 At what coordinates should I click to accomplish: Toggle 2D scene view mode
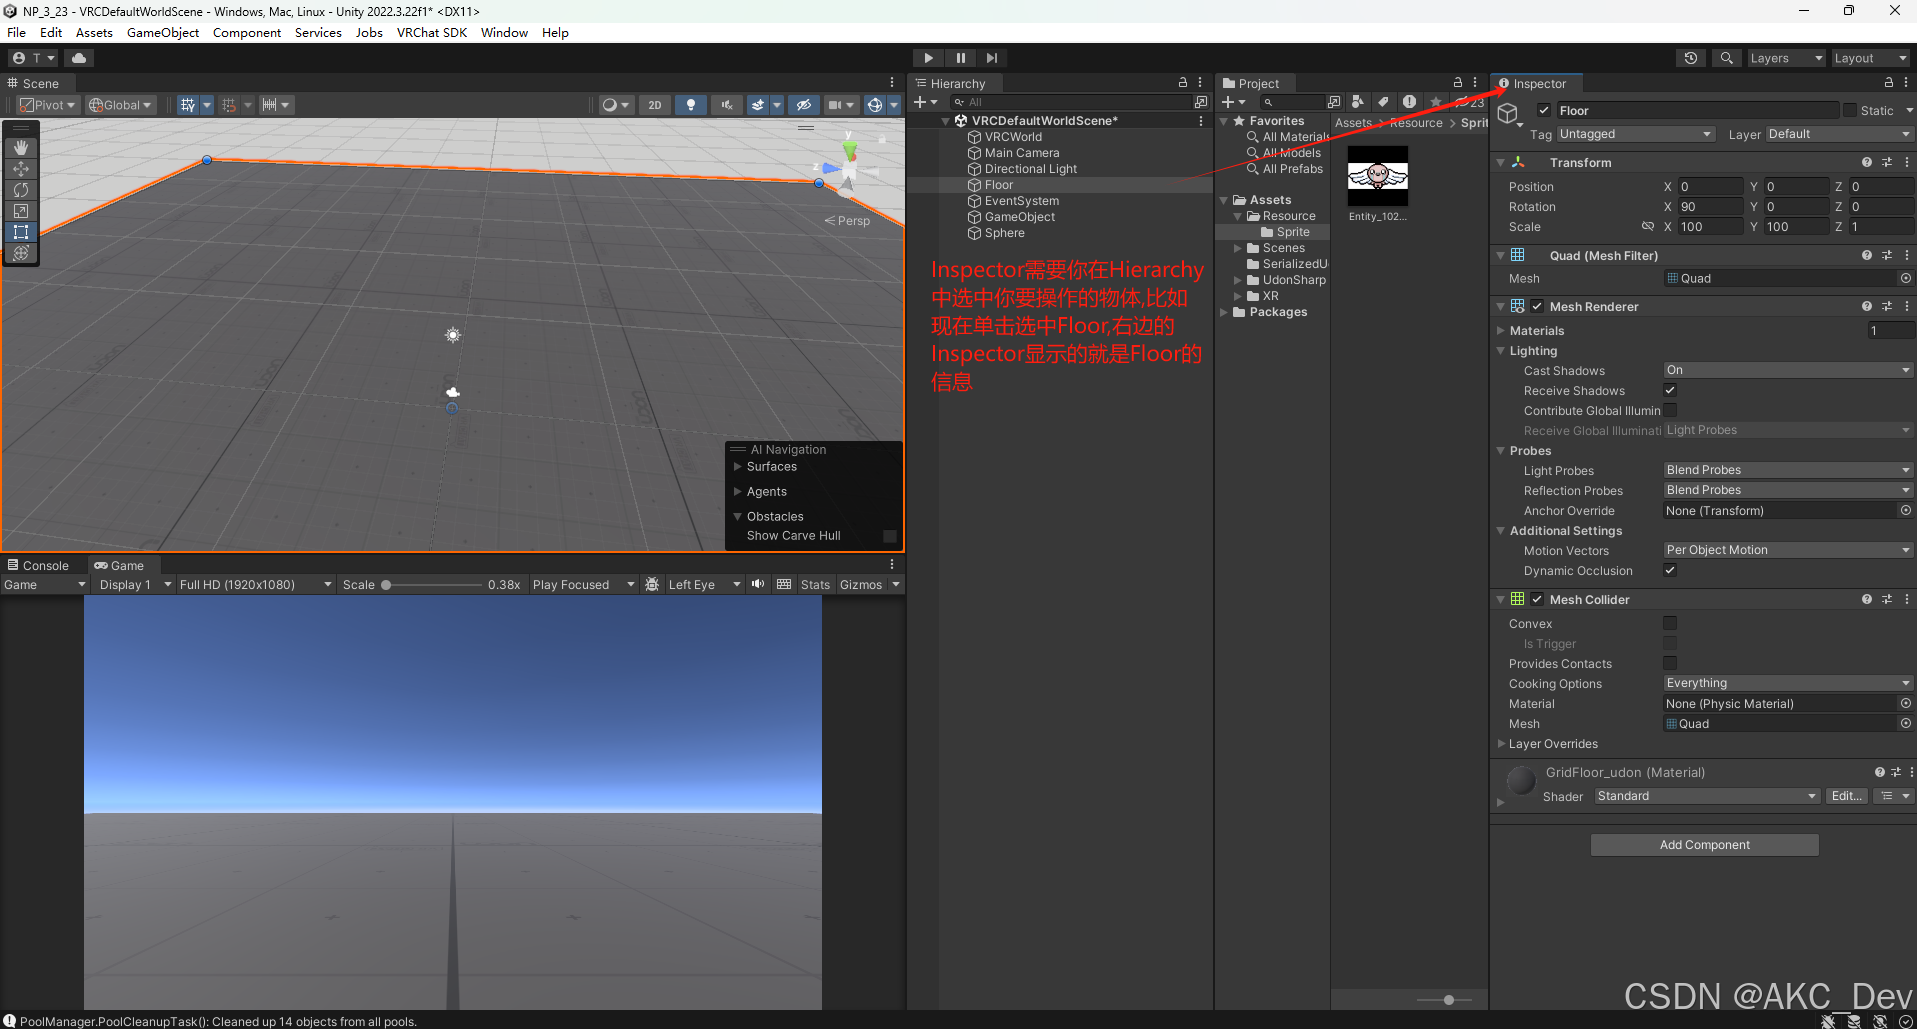pos(655,105)
